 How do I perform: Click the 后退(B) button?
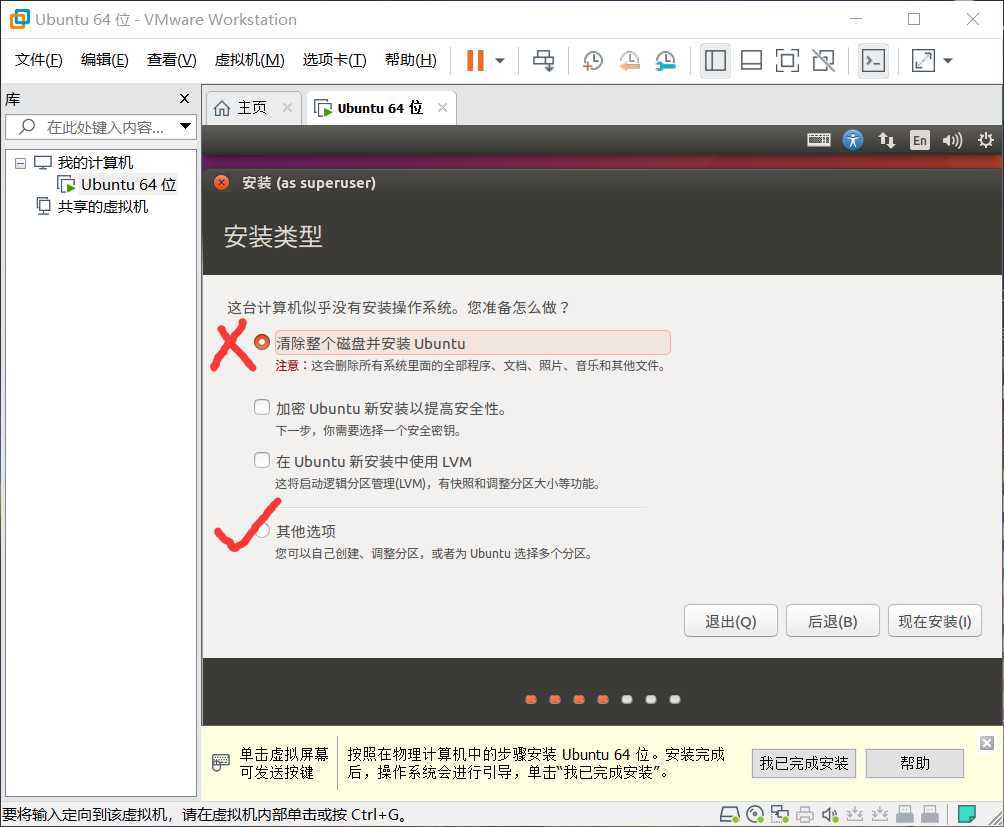click(x=832, y=621)
